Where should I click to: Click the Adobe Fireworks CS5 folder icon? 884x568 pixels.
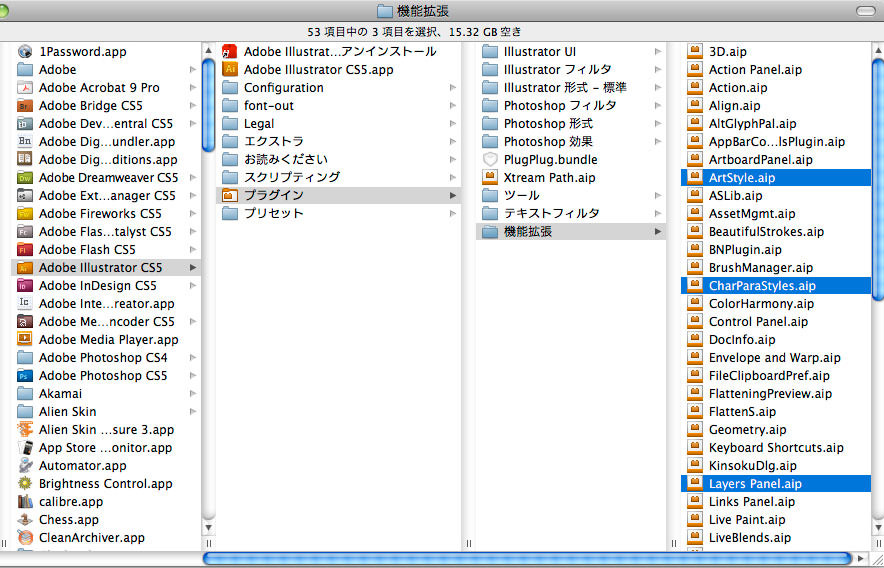click(x=25, y=214)
